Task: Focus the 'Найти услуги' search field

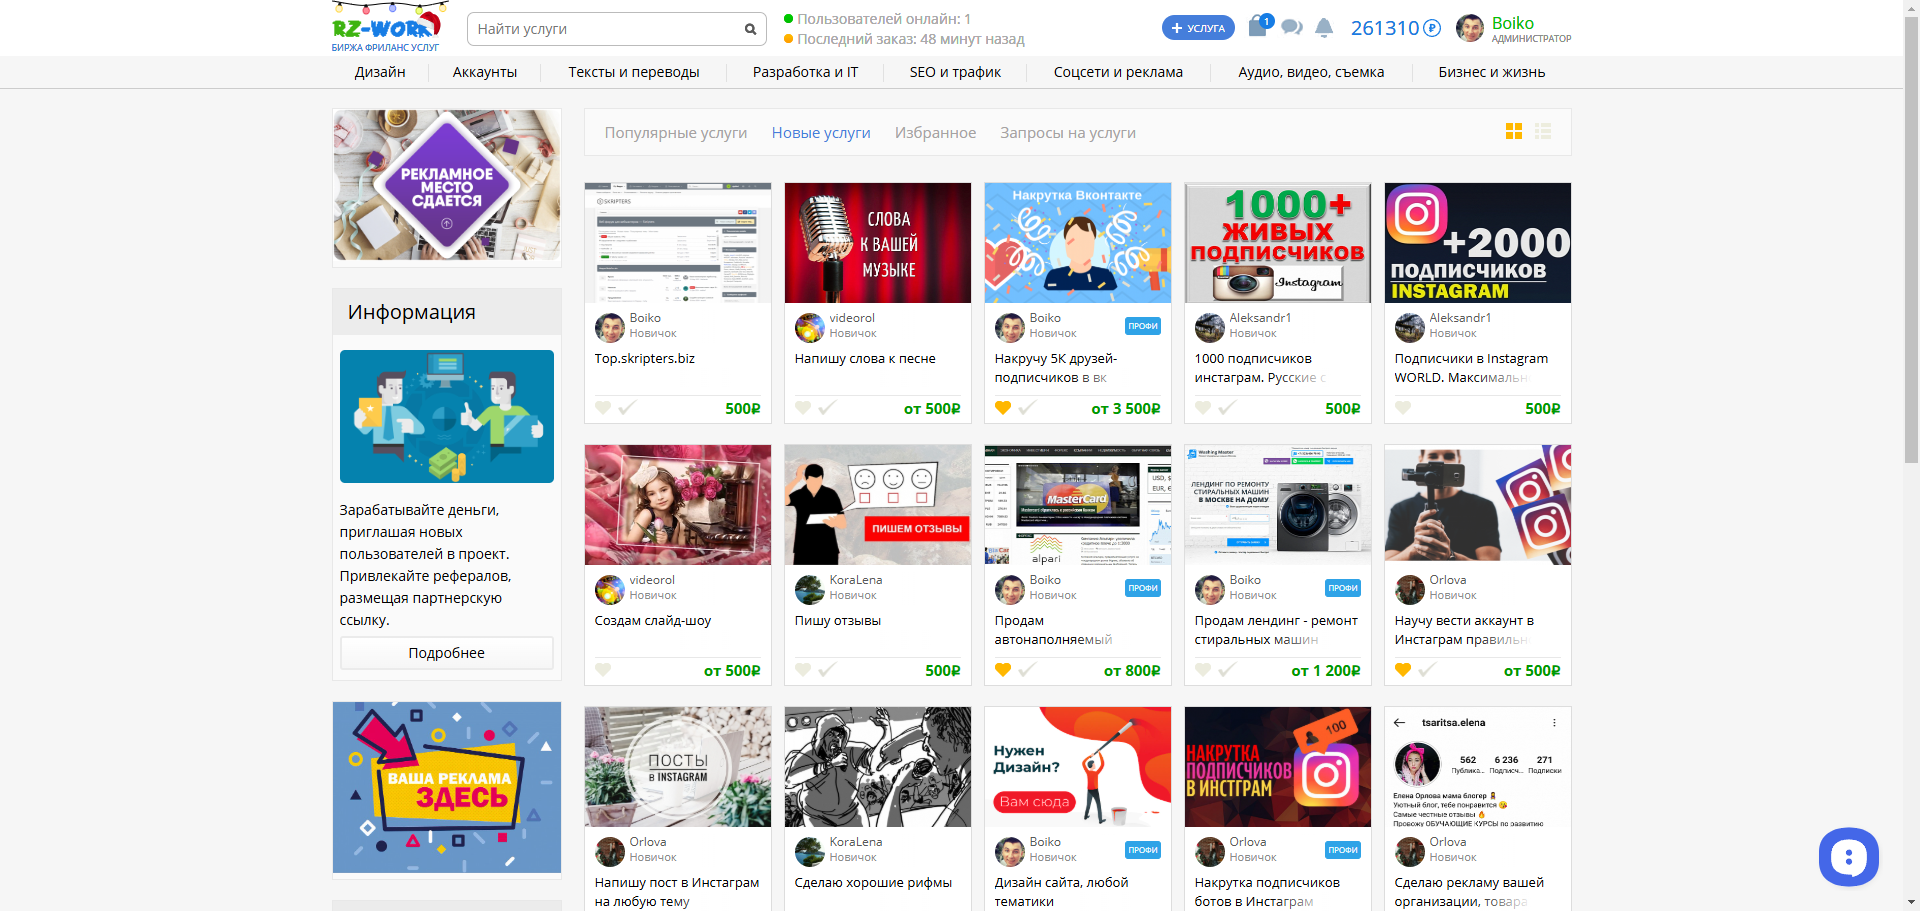Action: pyautogui.click(x=605, y=29)
